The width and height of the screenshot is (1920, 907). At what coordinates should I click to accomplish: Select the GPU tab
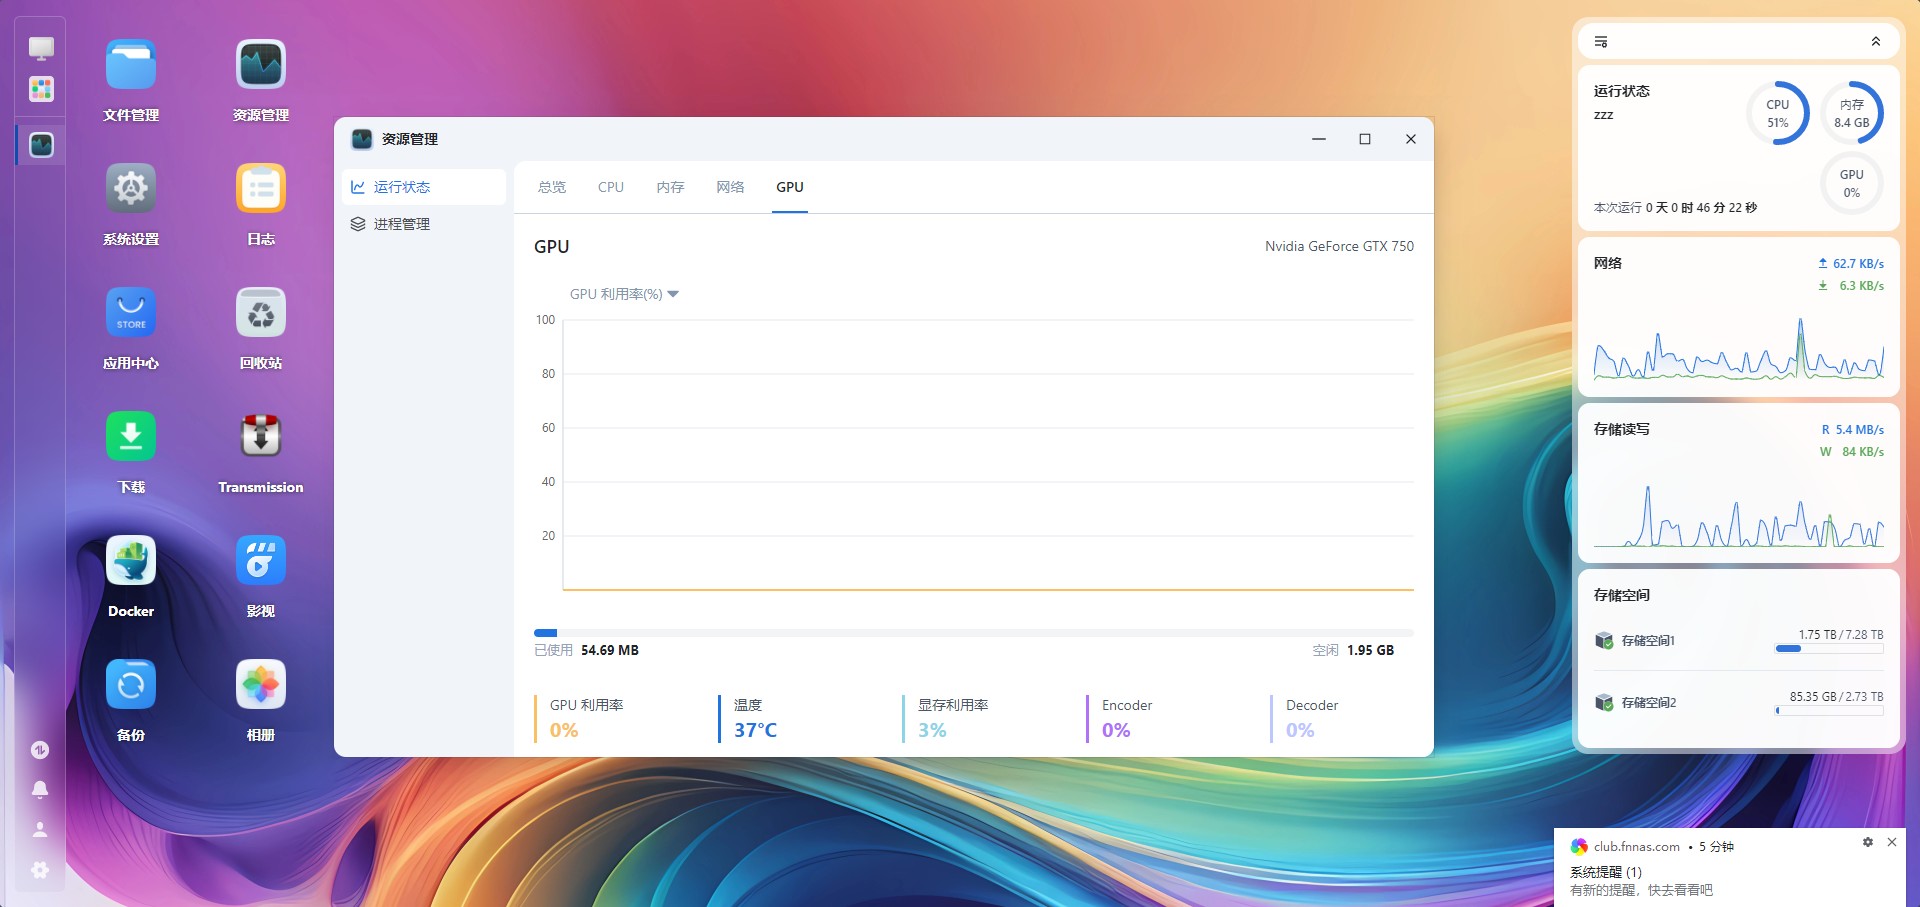(x=790, y=187)
